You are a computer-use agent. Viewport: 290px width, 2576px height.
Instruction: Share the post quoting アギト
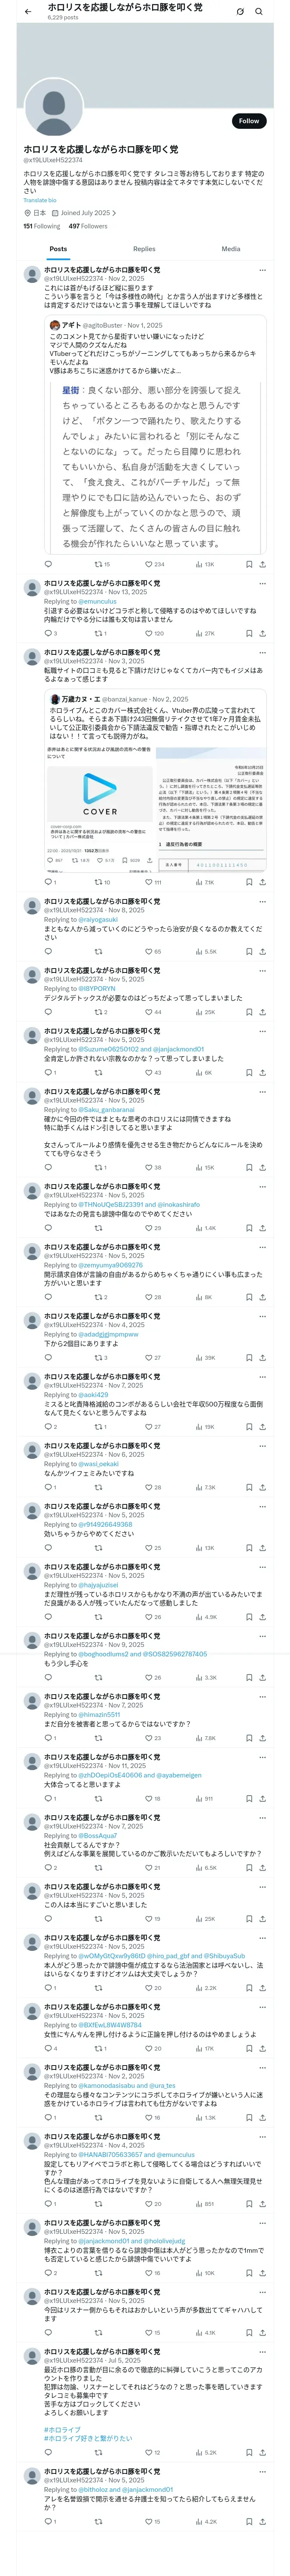[262, 564]
